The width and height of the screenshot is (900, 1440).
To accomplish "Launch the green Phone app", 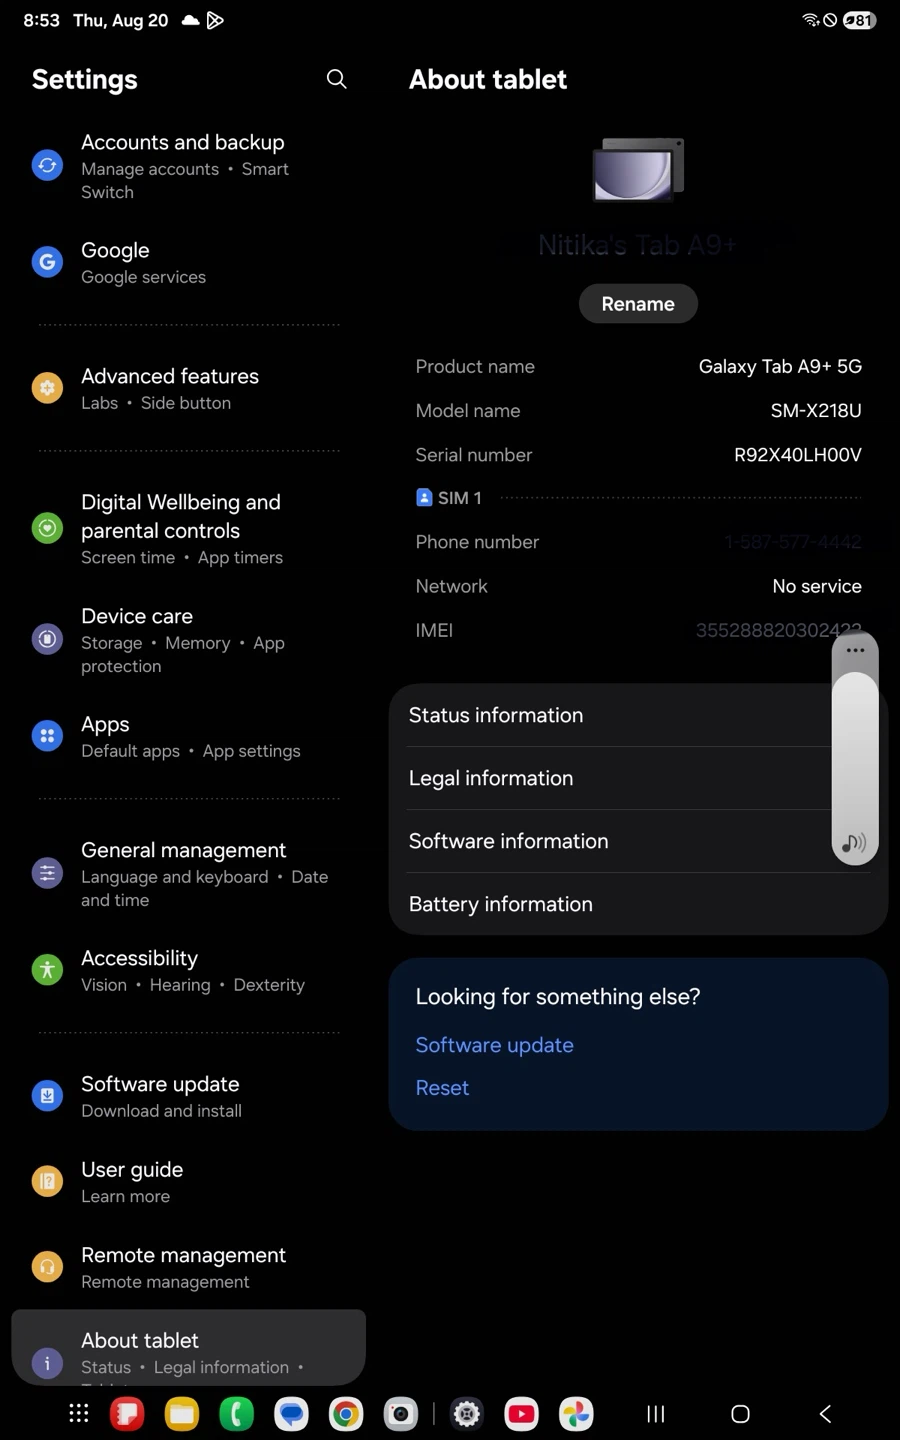I will 236,1414.
